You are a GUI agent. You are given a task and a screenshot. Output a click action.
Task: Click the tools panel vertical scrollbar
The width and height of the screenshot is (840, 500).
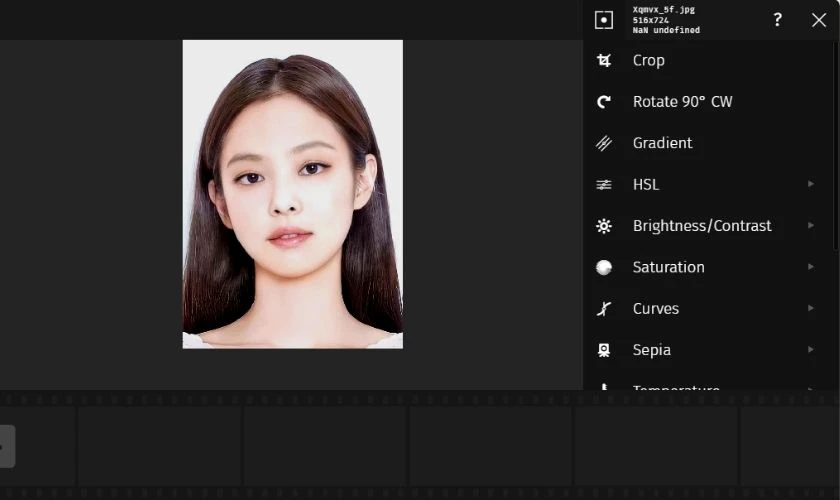836,145
